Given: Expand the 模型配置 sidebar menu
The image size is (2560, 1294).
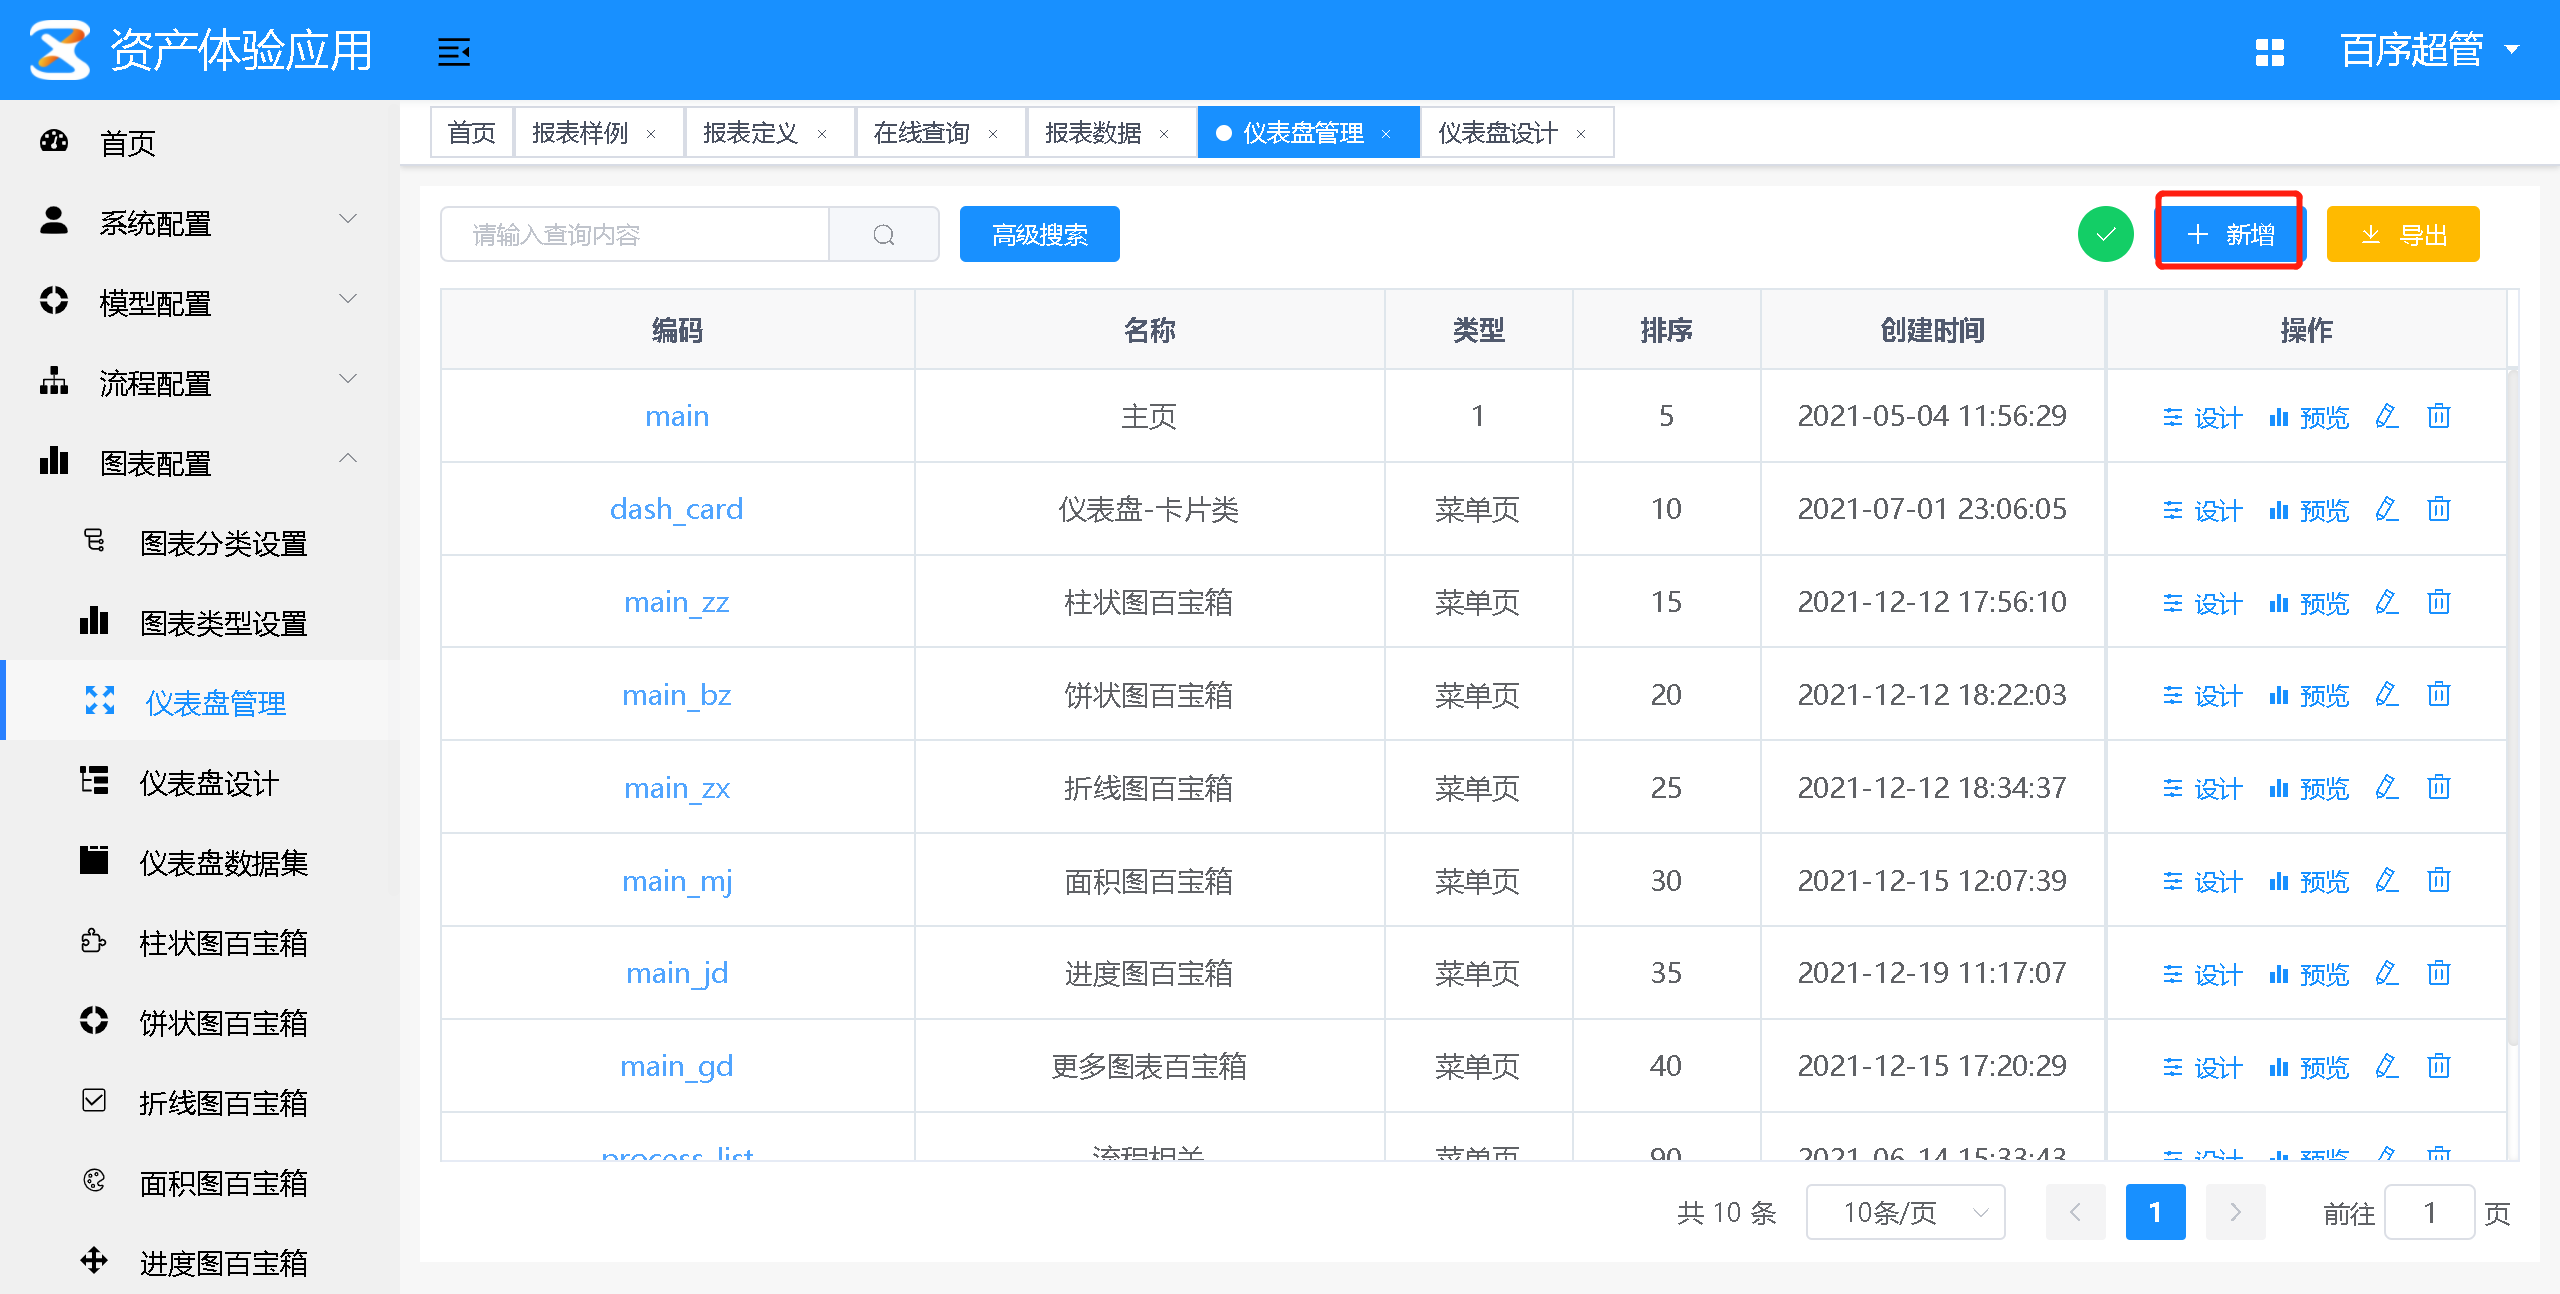Looking at the screenshot, I should 200,303.
